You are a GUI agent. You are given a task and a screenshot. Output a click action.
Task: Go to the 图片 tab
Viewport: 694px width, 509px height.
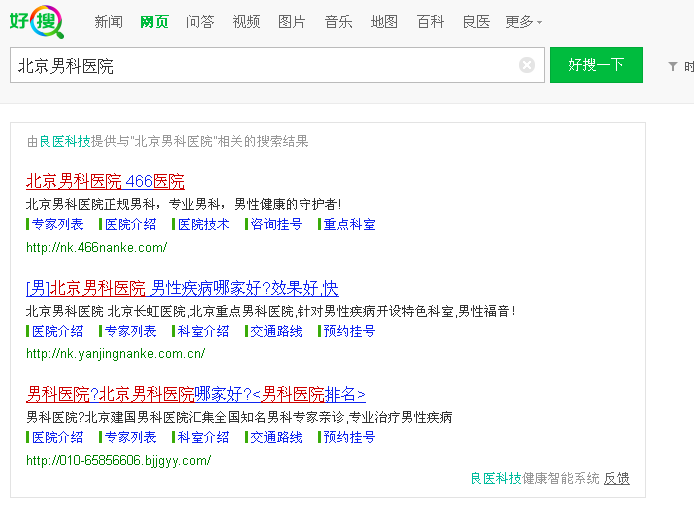click(x=292, y=22)
